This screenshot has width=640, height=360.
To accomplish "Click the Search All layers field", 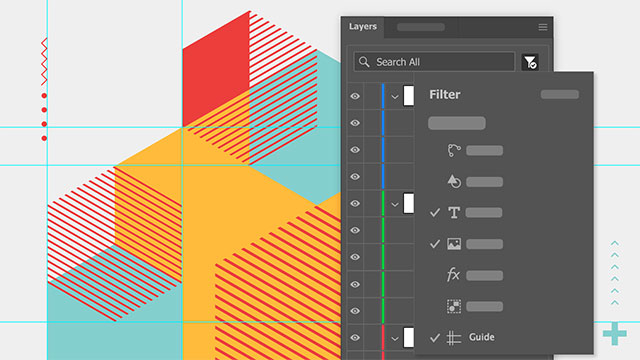I will 434,62.
